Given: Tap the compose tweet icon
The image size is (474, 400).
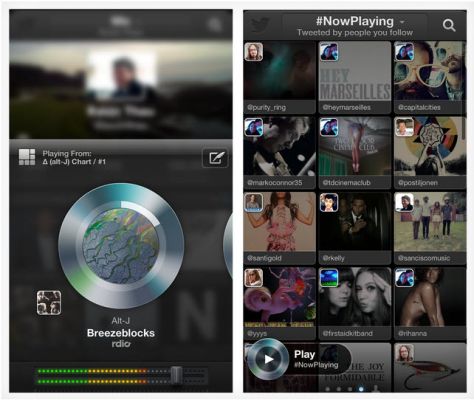Looking at the screenshot, I should pyautogui.click(x=216, y=158).
